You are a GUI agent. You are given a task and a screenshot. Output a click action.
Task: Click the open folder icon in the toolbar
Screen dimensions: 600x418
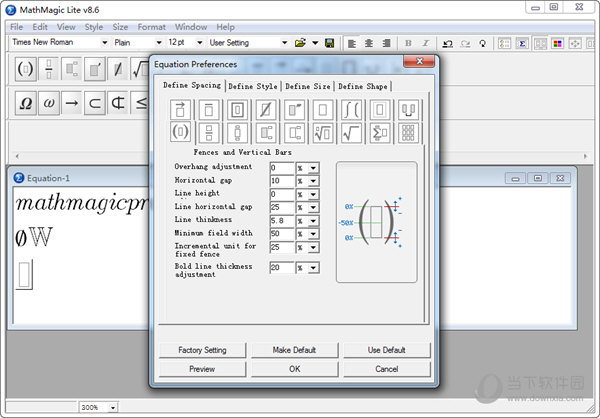pyautogui.click(x=300, y=43)
